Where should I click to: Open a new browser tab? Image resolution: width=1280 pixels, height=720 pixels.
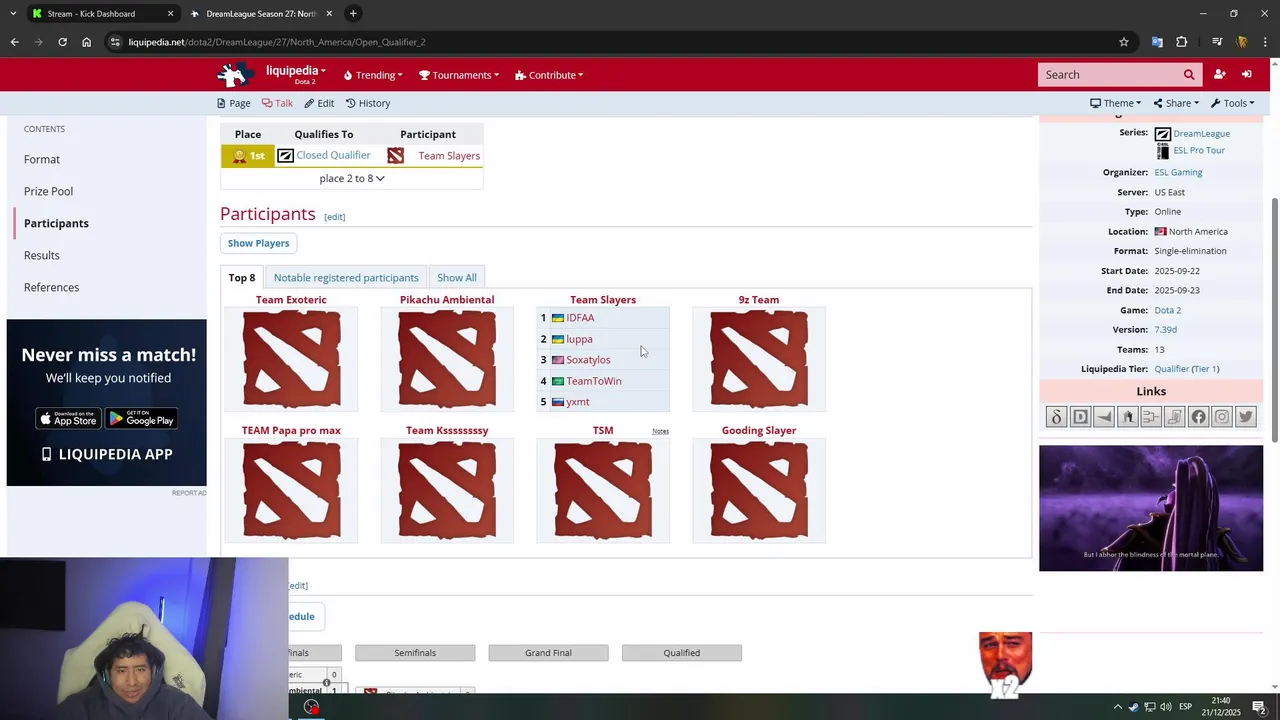click(x=353, y=13)
